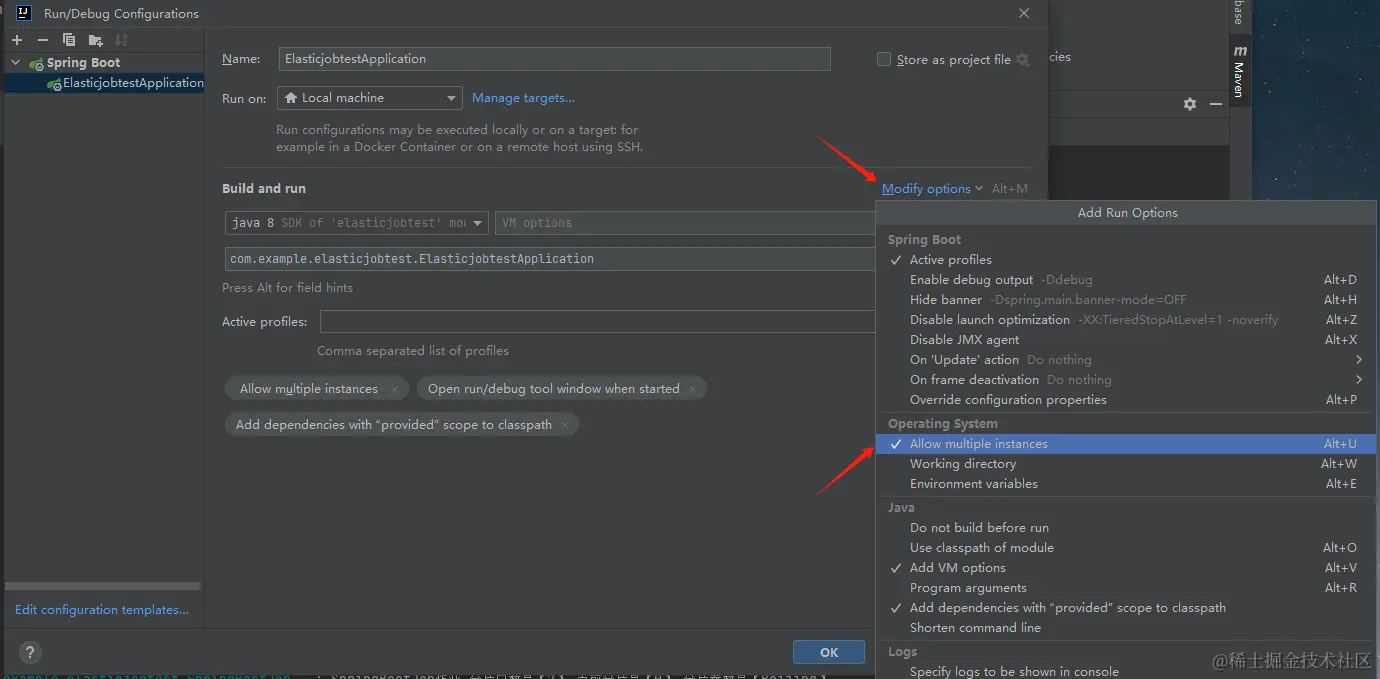The height and width of the screenshot is (679, 1380).
Task: Select Working directory menu option
Action: 1126,464
